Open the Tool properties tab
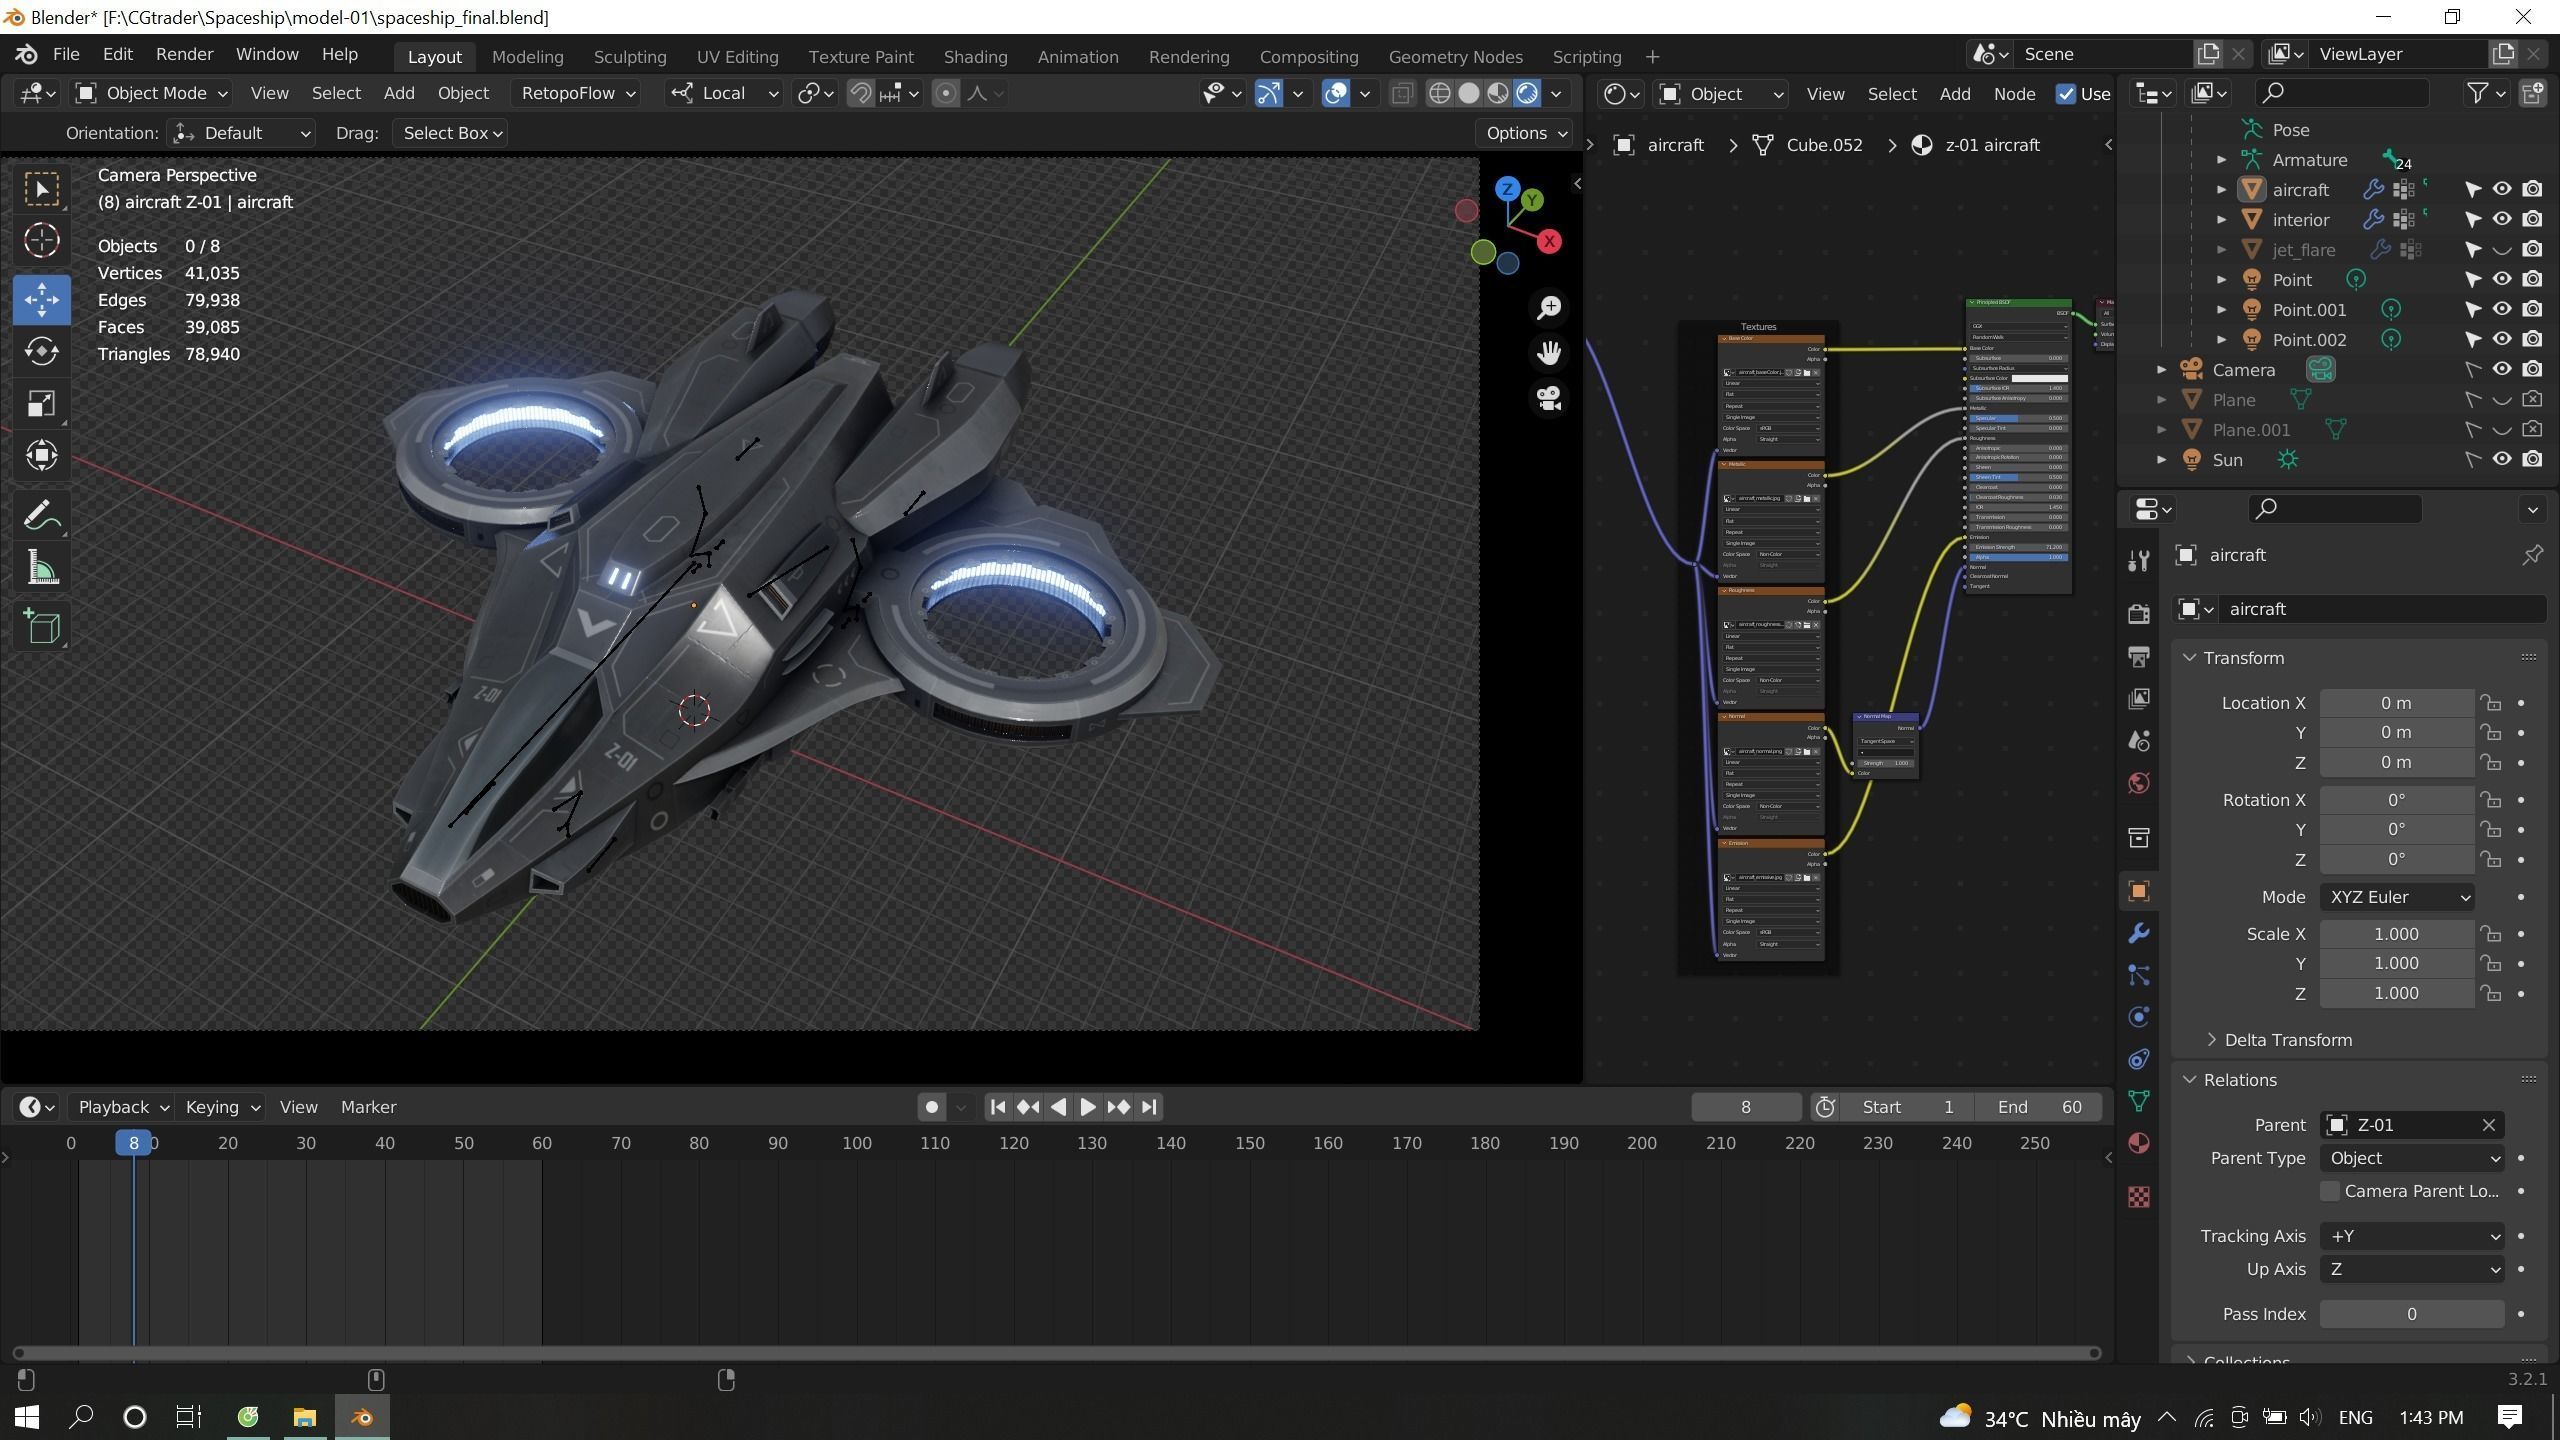Image resolution: width=2560 pixels, height=1440 pixels. (x=2139, y=561)
